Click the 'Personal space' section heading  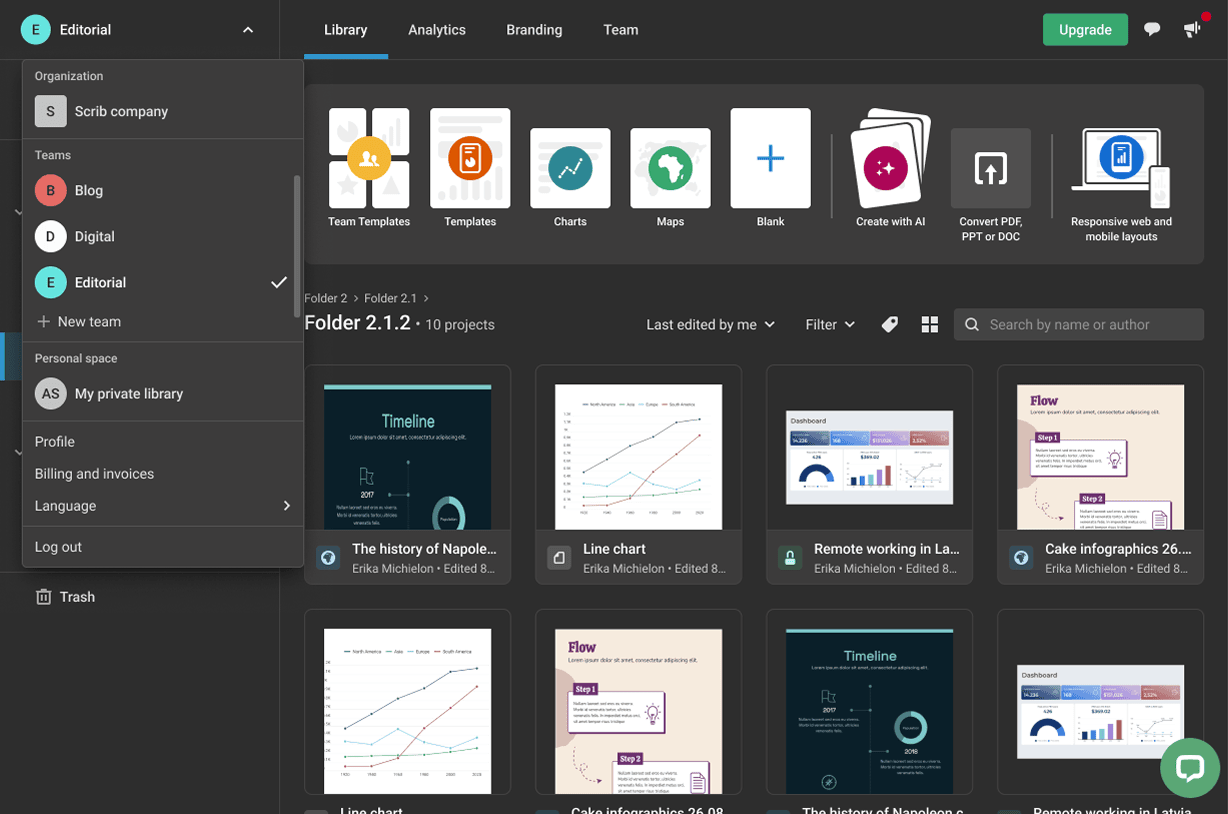(x=76, y=358)
